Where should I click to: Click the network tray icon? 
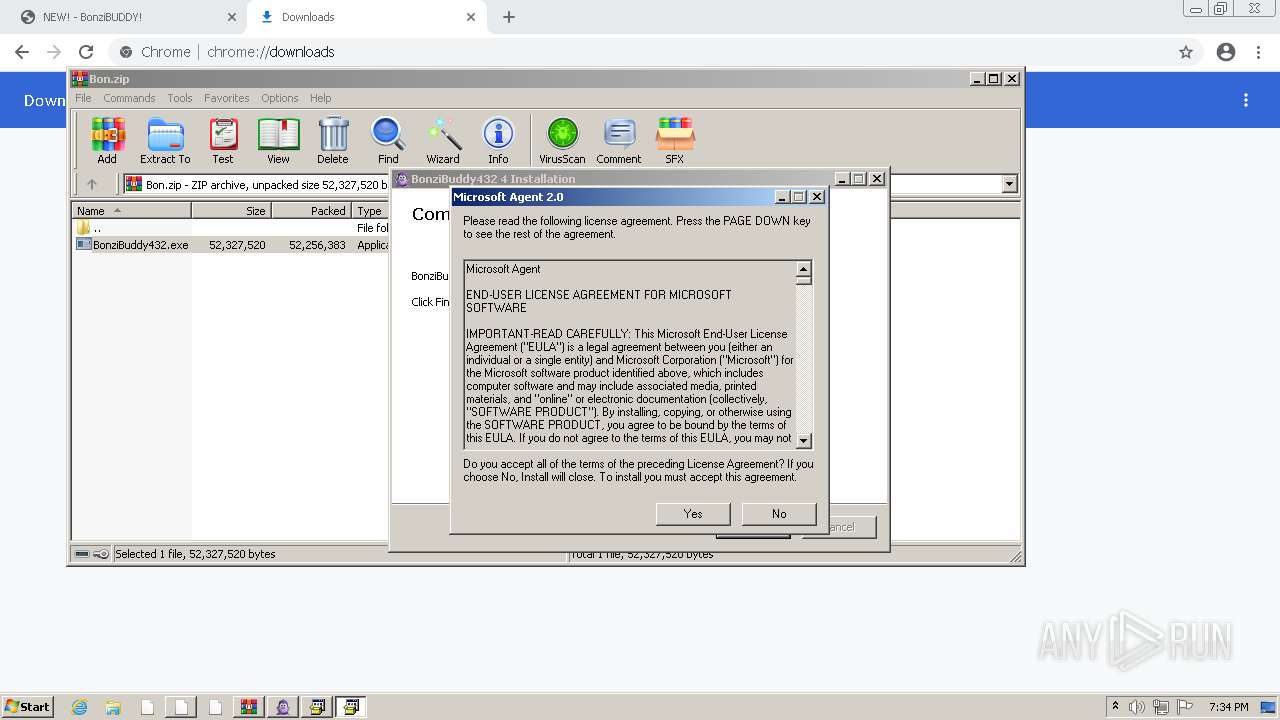click(x=1161, y=707)
